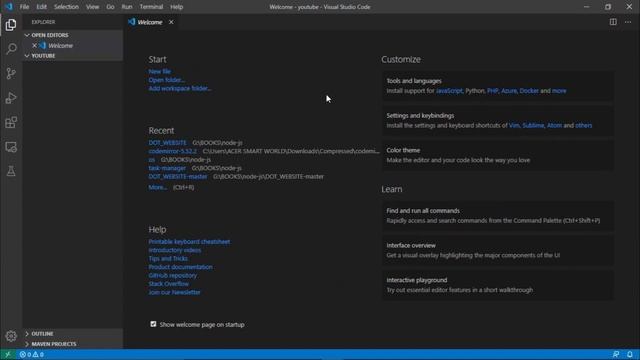Viewport: 640px width, 360px height.
Task: Collapse the Open Editors section
Action: (x=72, y=35)
